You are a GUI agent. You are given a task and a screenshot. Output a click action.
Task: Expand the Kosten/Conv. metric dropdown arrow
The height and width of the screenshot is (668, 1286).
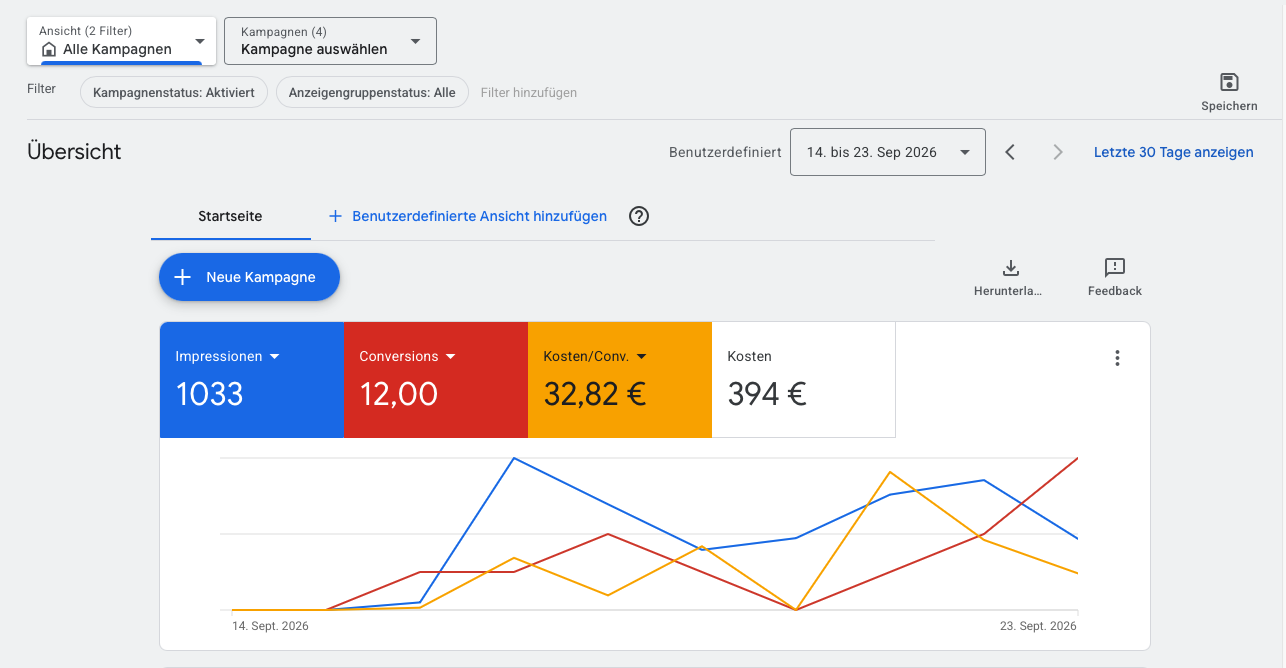click(641, 357)
